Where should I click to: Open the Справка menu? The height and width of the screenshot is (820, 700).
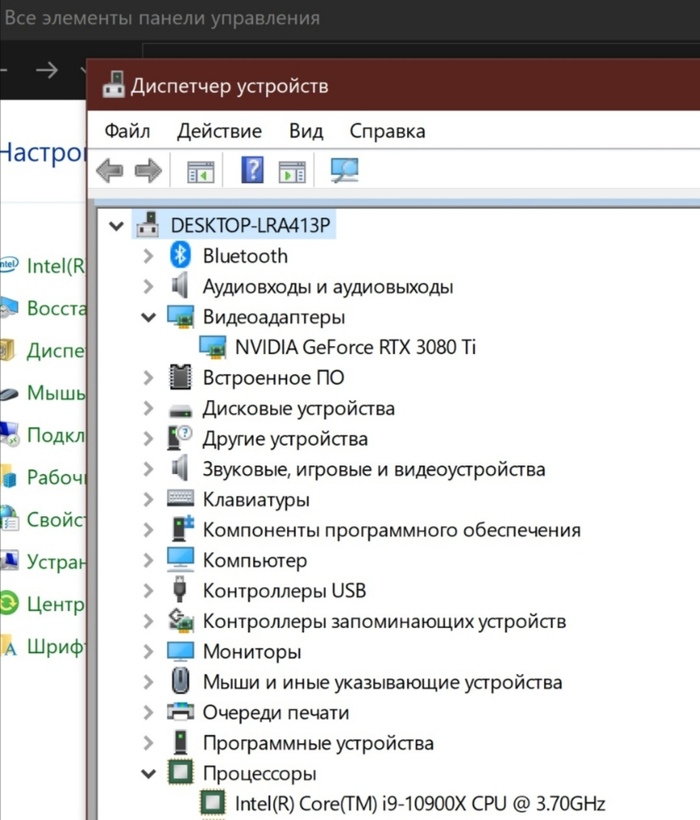pos(387,131)
